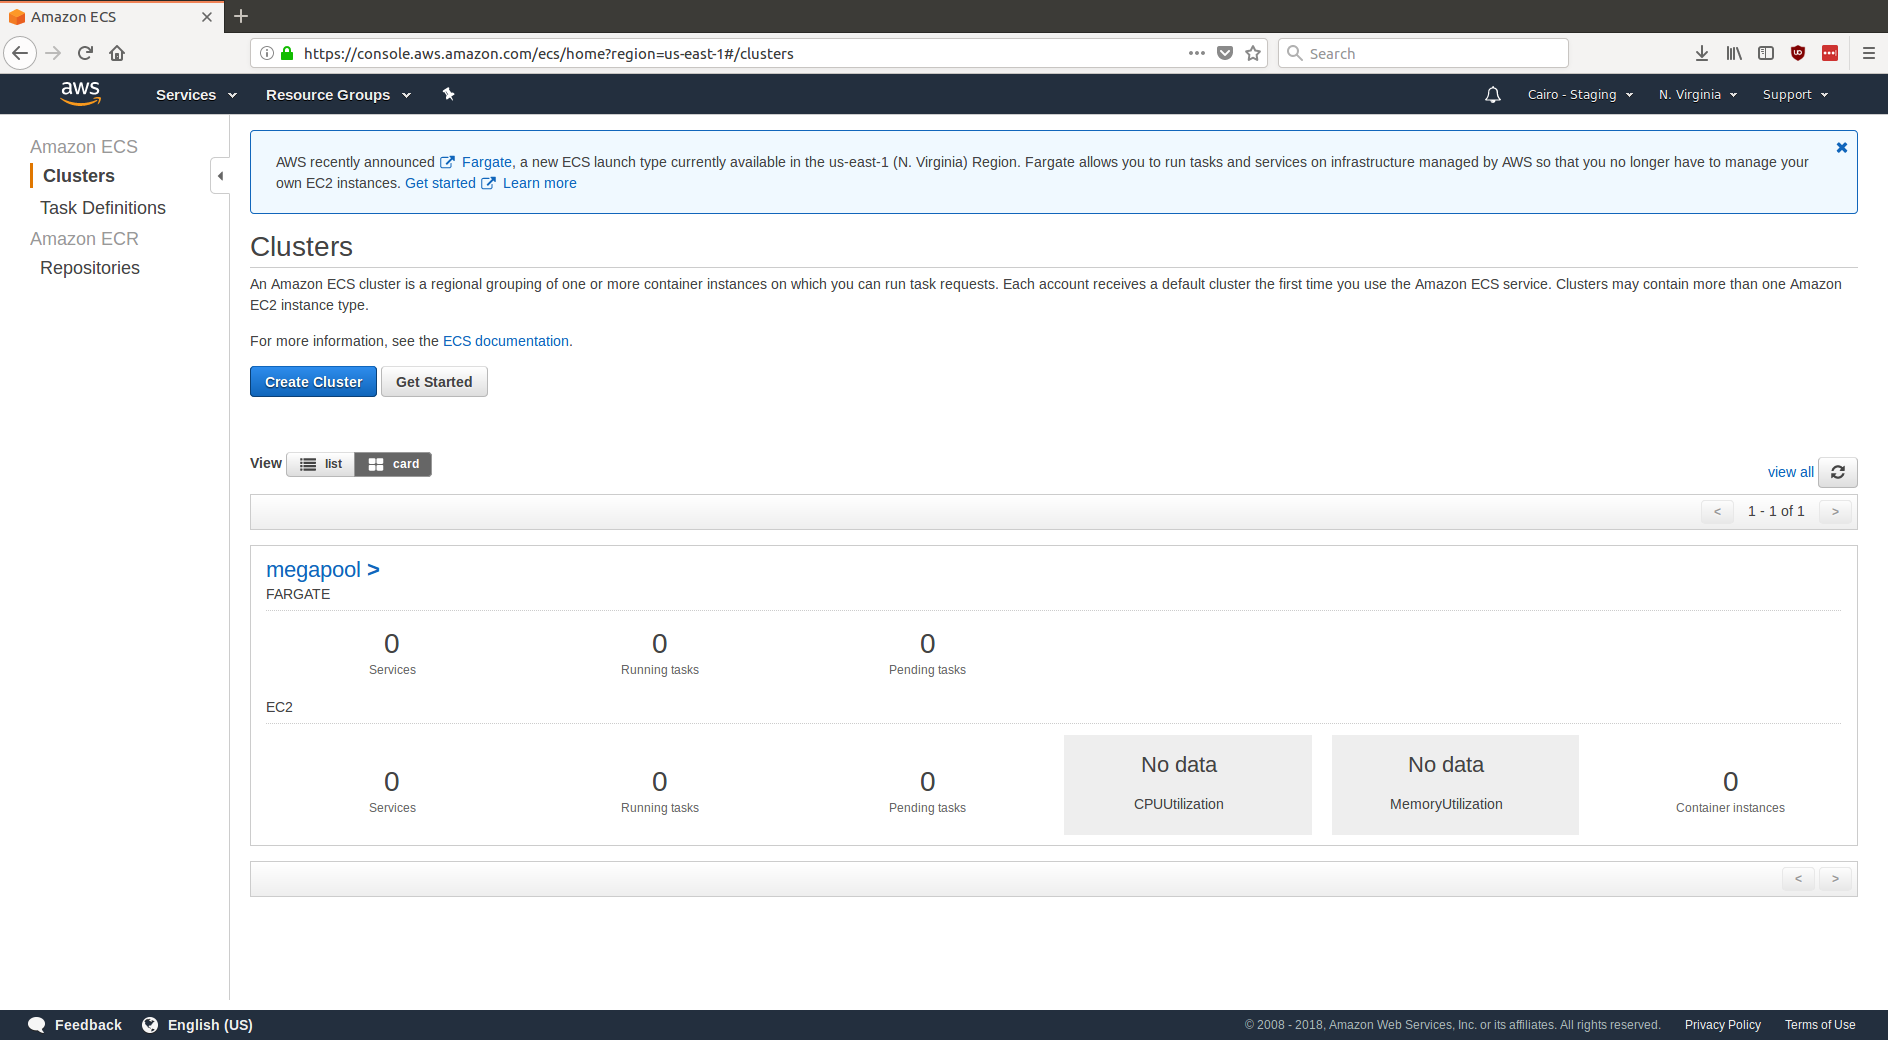Open the Cairo - Staging account dropdown
The image size is (1888, 1040).
pos(1580,95)
